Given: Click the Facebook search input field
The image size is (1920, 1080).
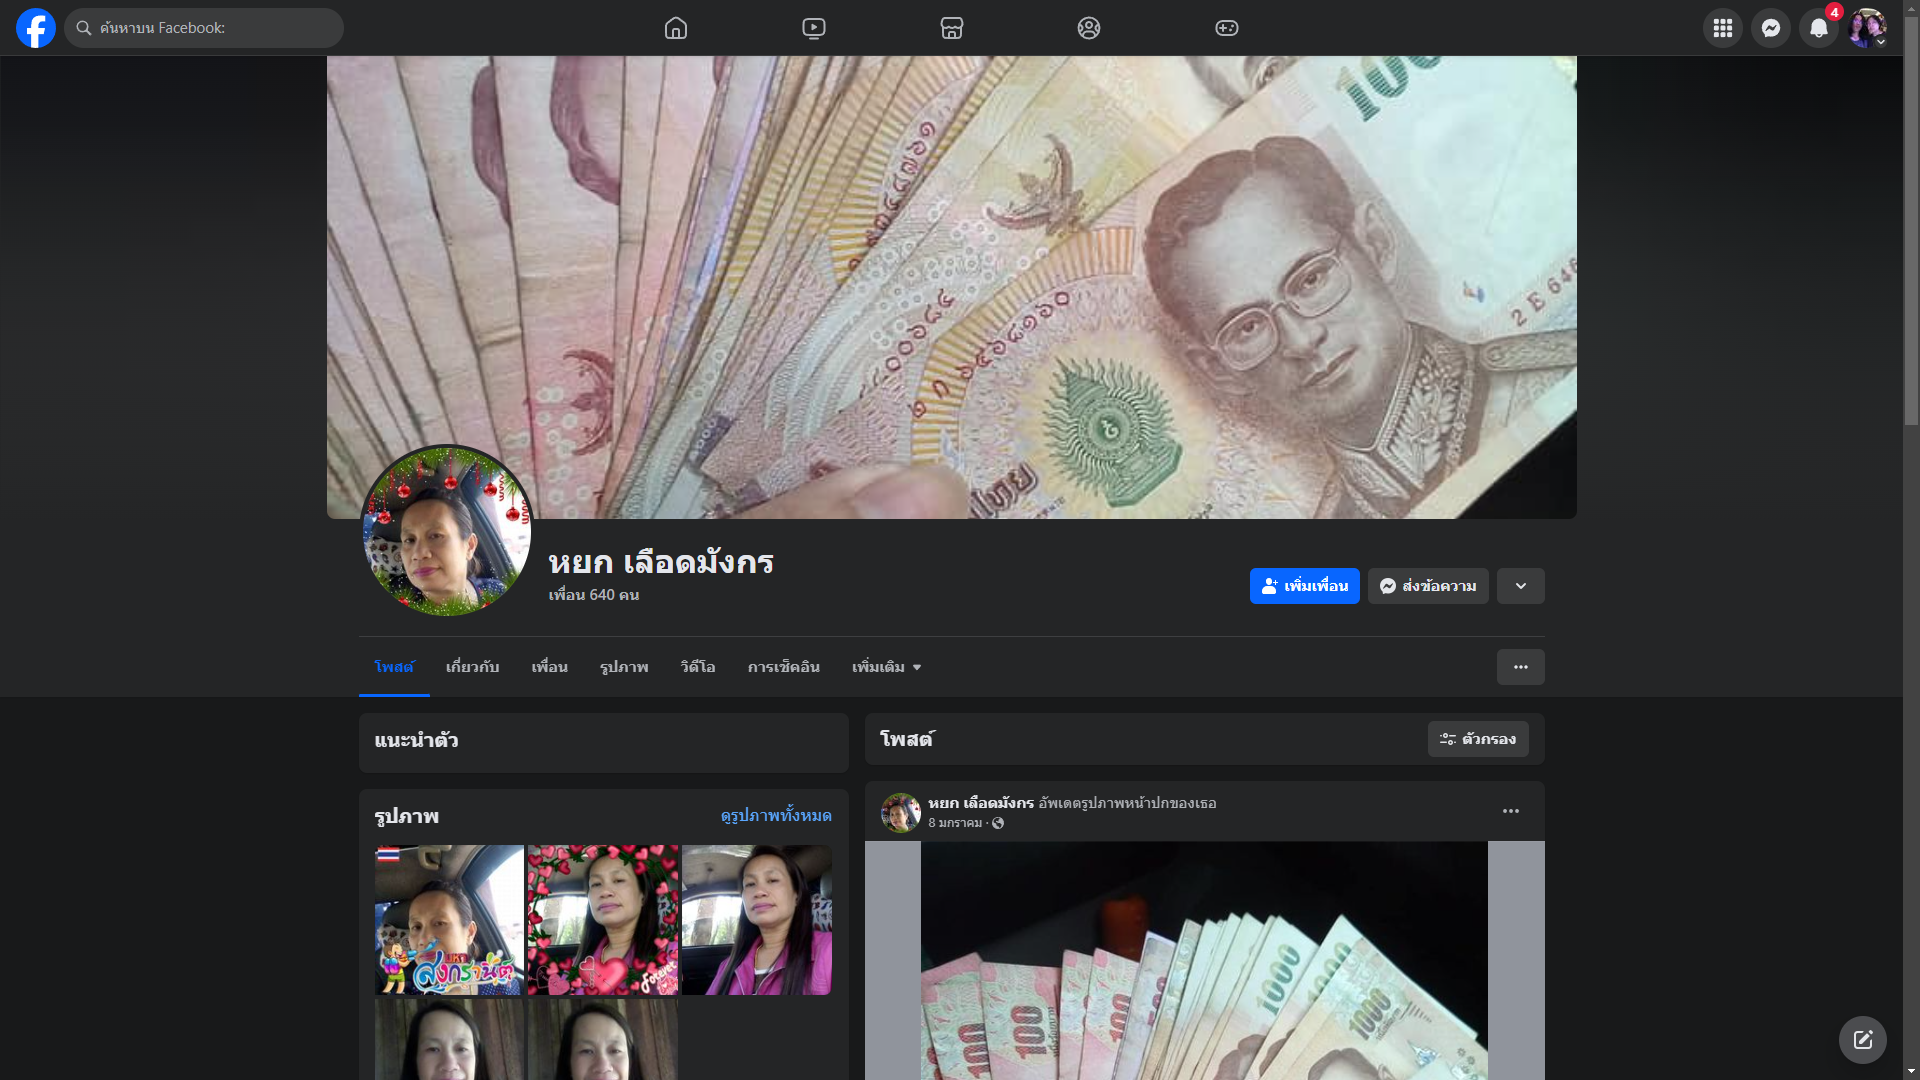Looking at the screenshot, I should tap(210, 28).
